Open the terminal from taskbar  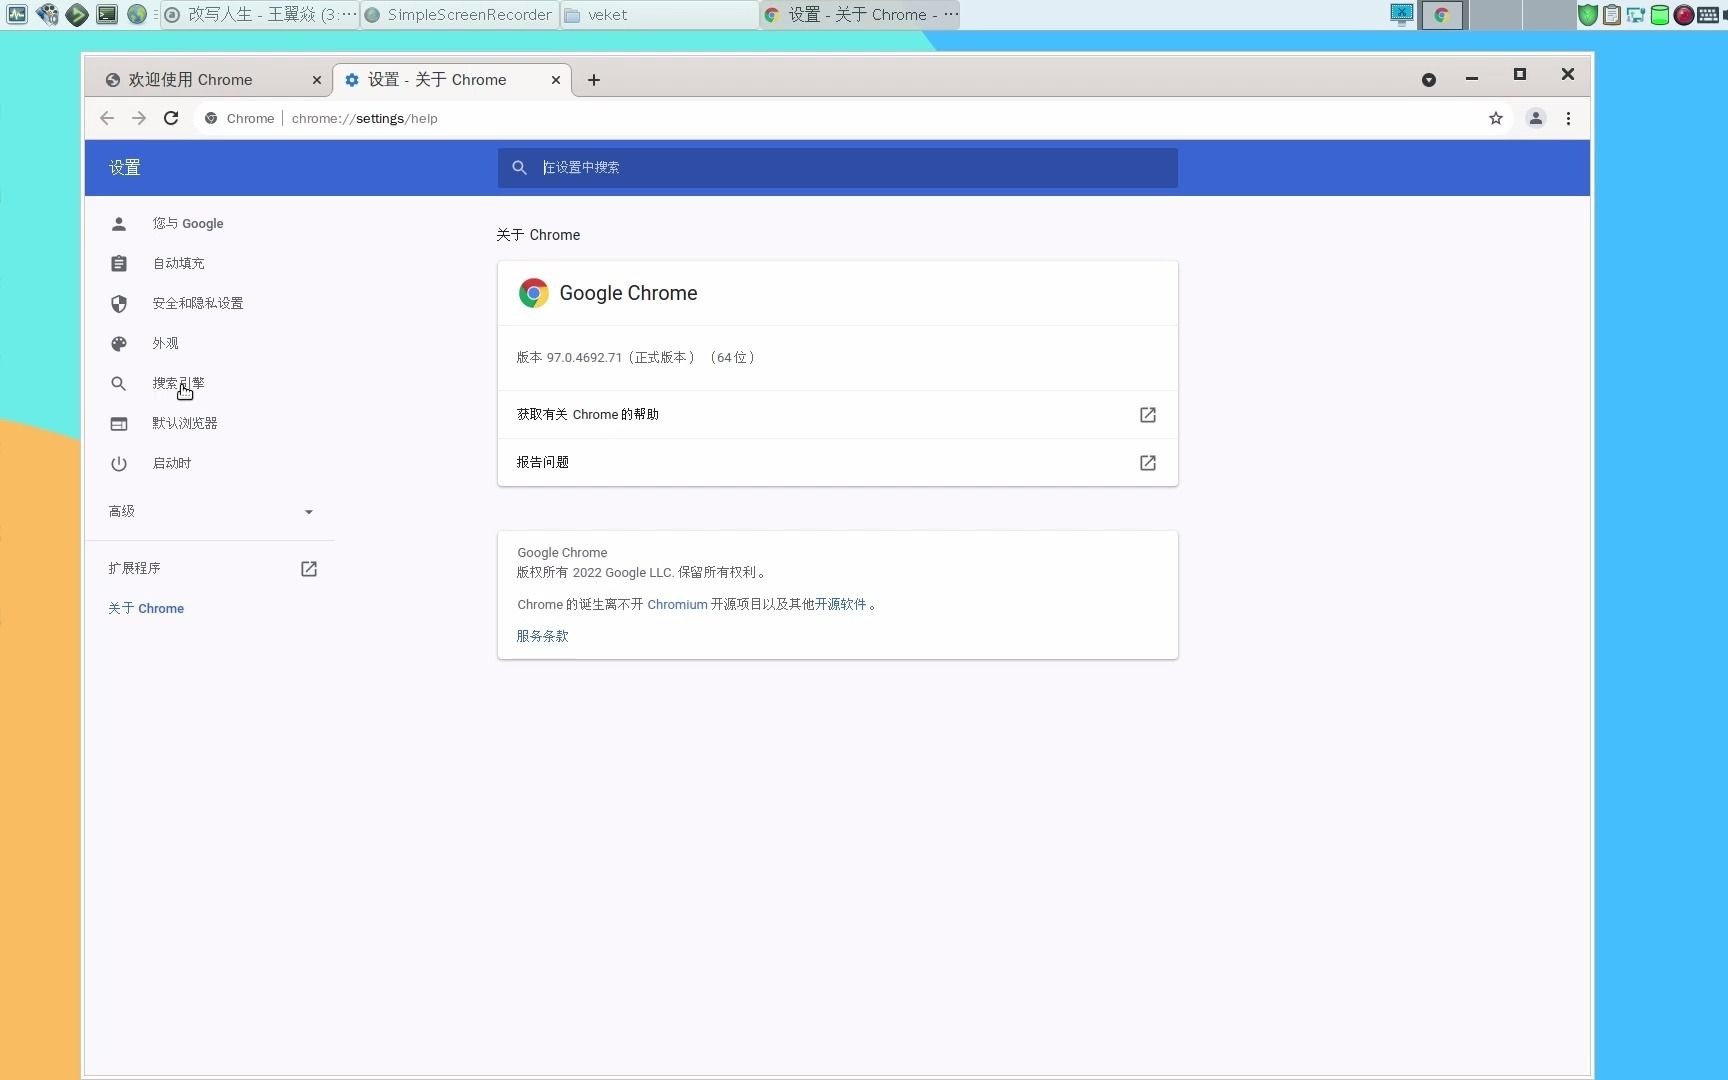pyautogui.click(x=107, y=14)
